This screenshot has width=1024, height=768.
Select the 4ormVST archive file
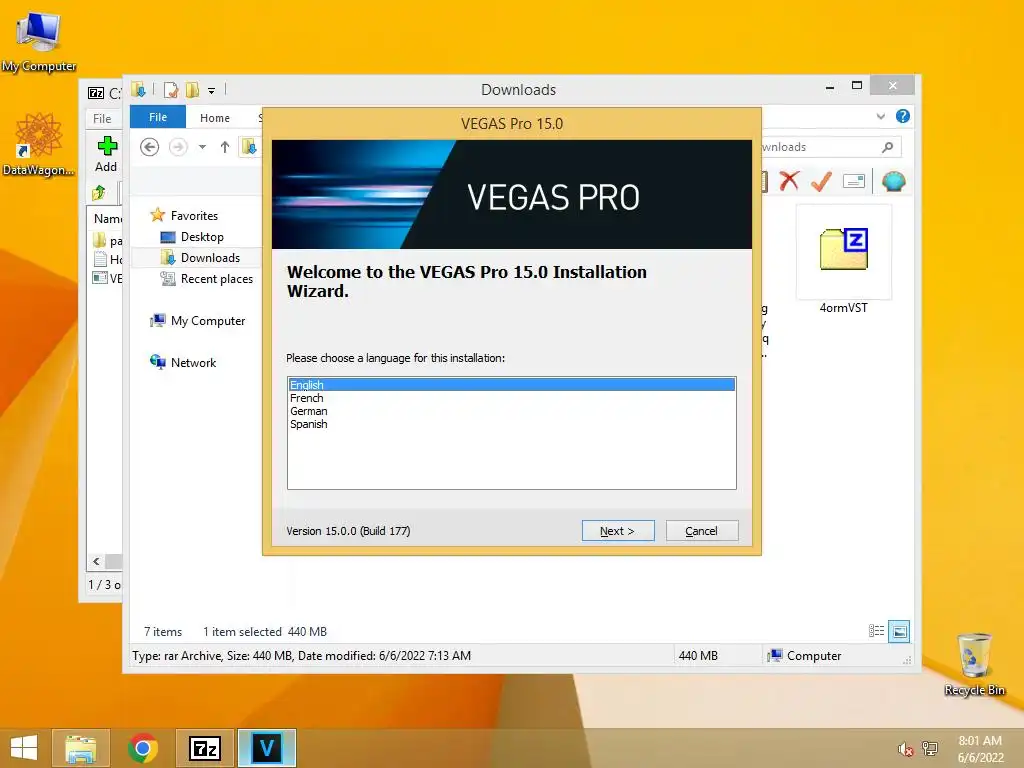click(844, 261)
